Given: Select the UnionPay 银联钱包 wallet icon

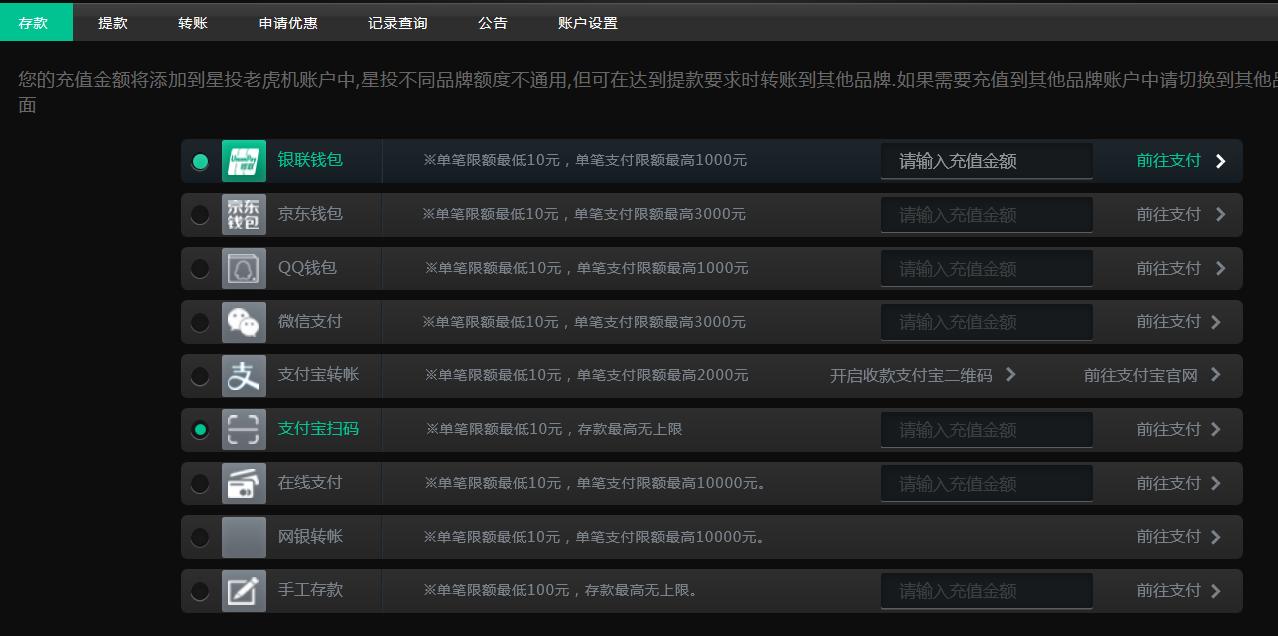Looking at the screenshot, I should (x=244, y=161).
